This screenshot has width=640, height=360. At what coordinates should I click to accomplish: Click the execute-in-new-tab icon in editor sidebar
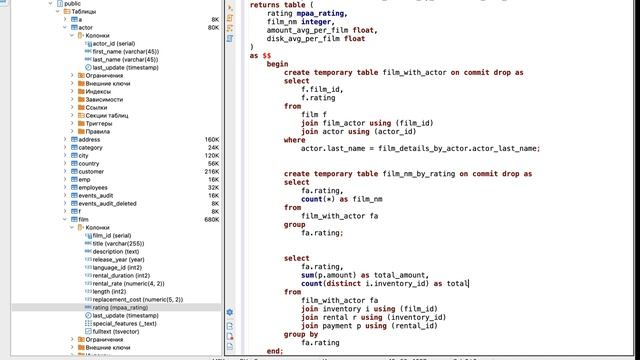pos(230,18)
